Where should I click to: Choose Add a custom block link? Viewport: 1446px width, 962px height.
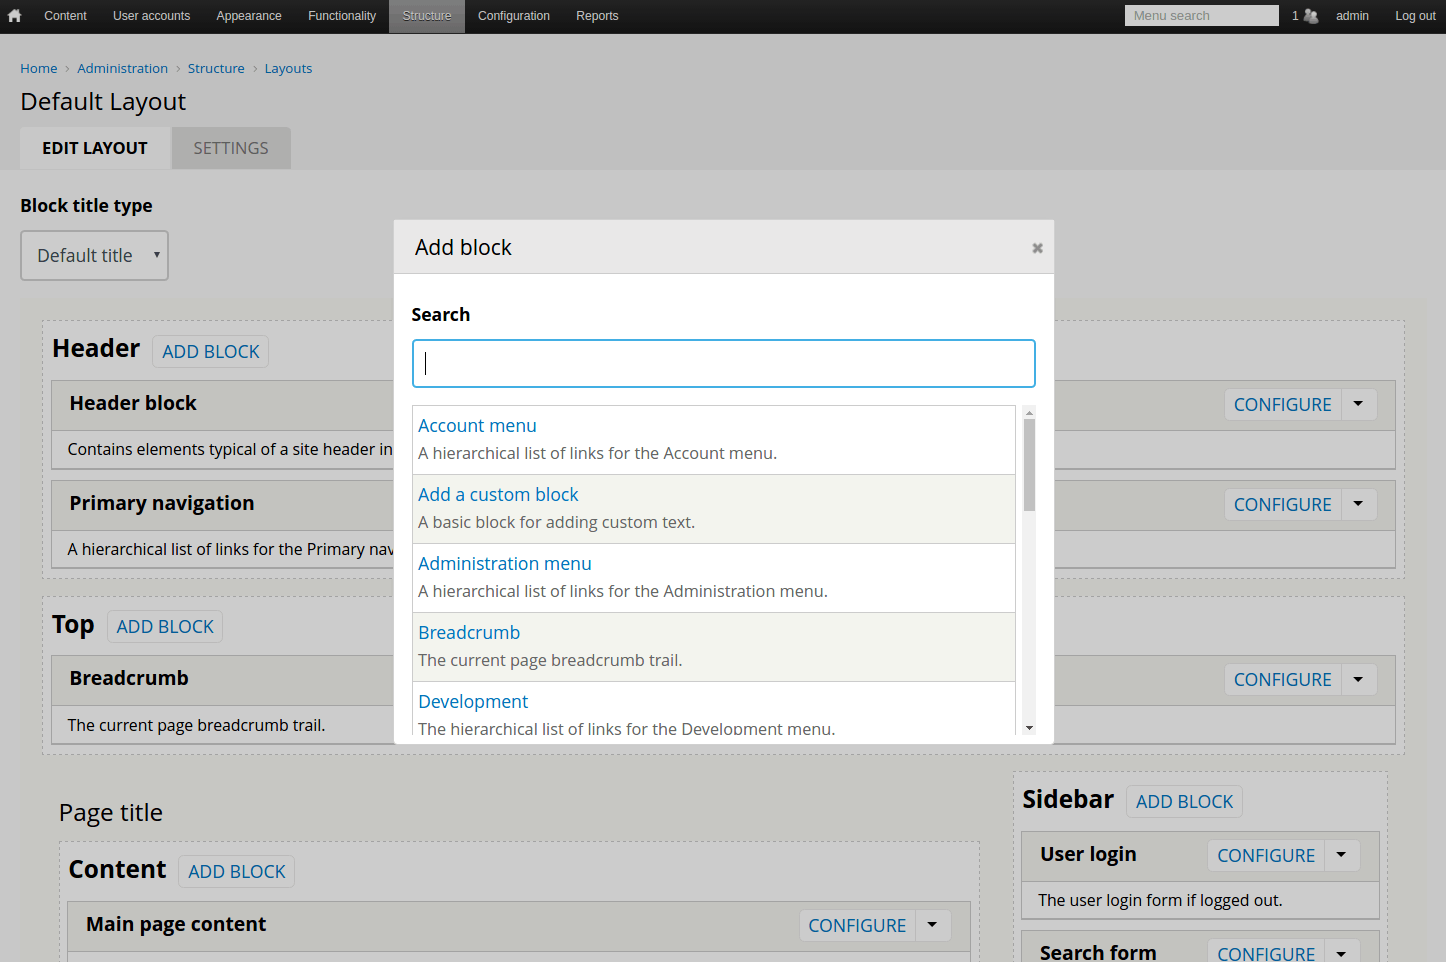498,495
